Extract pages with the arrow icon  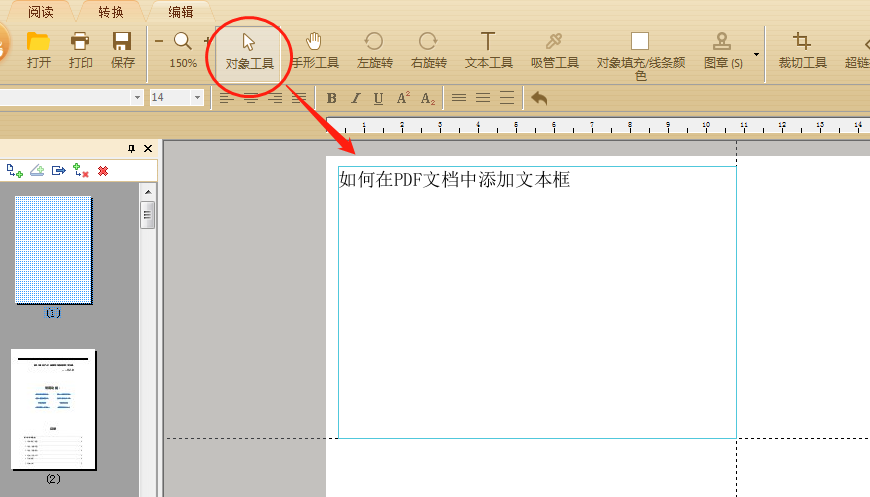pos(59,170)
